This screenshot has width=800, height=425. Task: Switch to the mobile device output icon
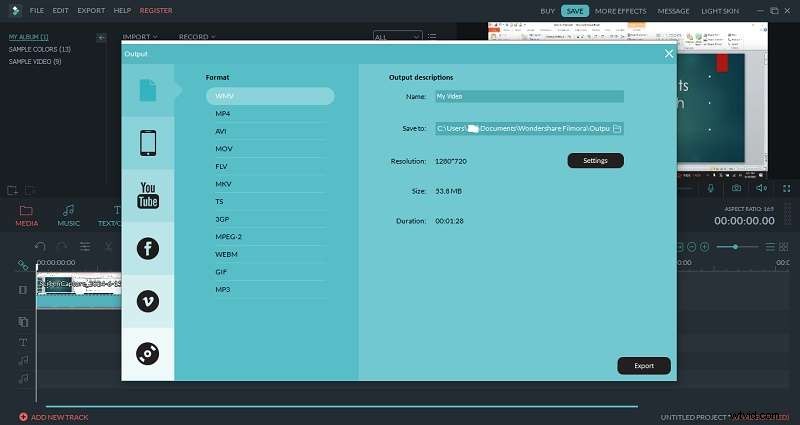(x=148, y=143)
